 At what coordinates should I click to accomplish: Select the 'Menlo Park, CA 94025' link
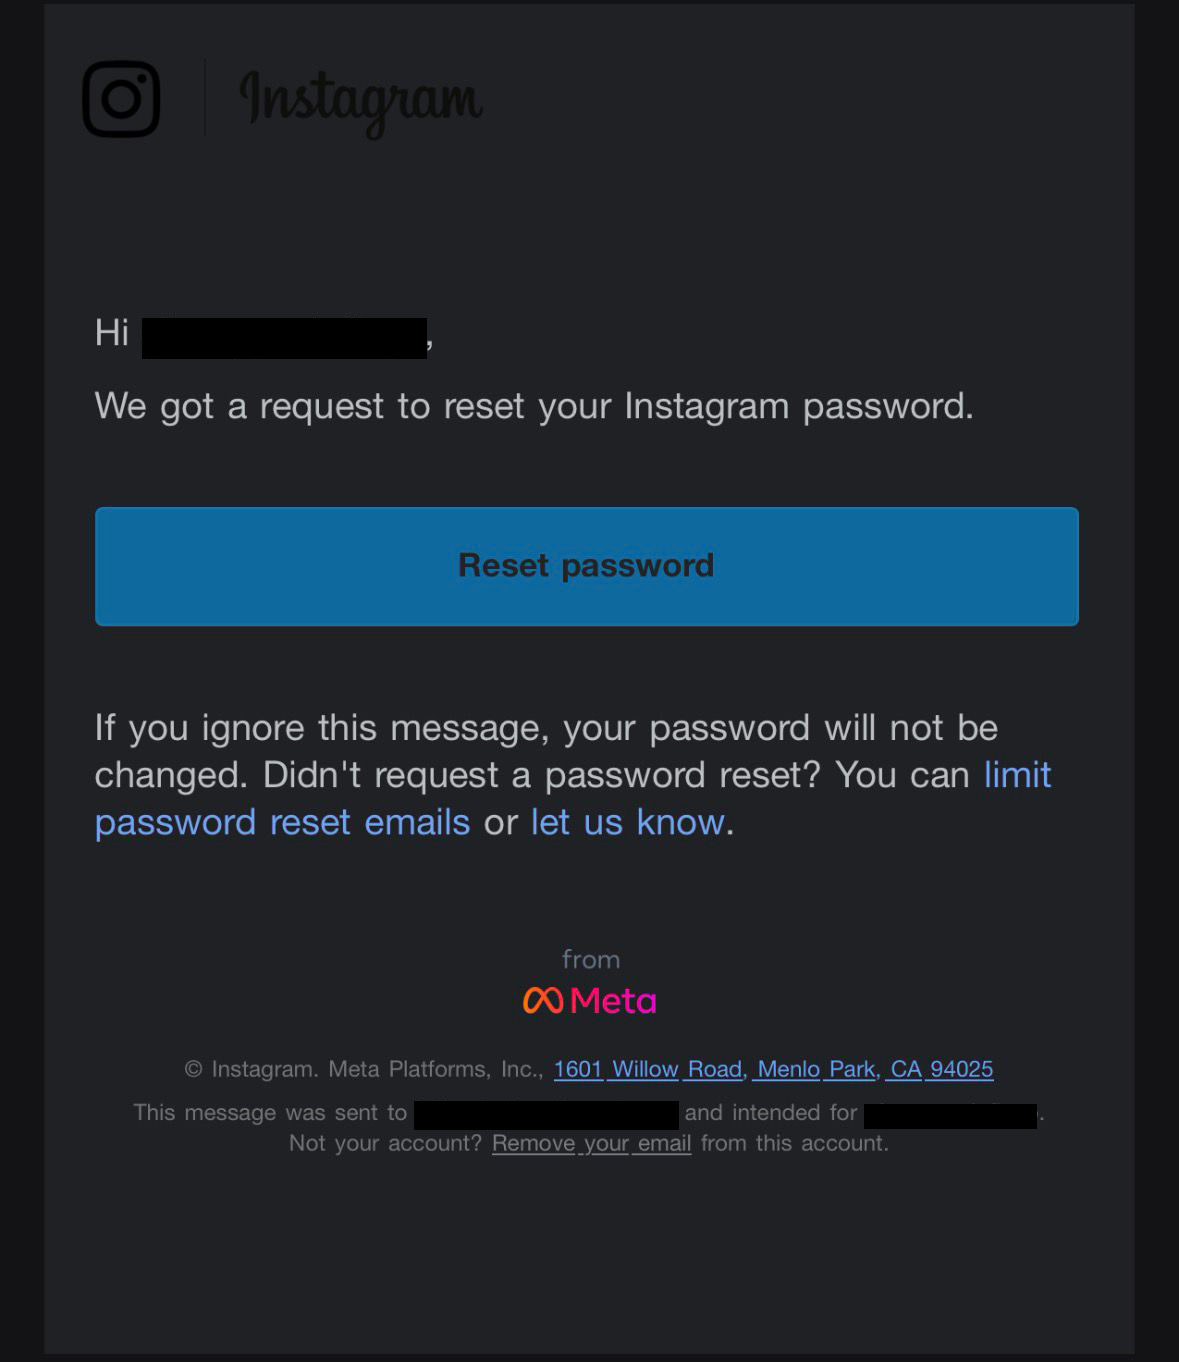point(874,1069)
